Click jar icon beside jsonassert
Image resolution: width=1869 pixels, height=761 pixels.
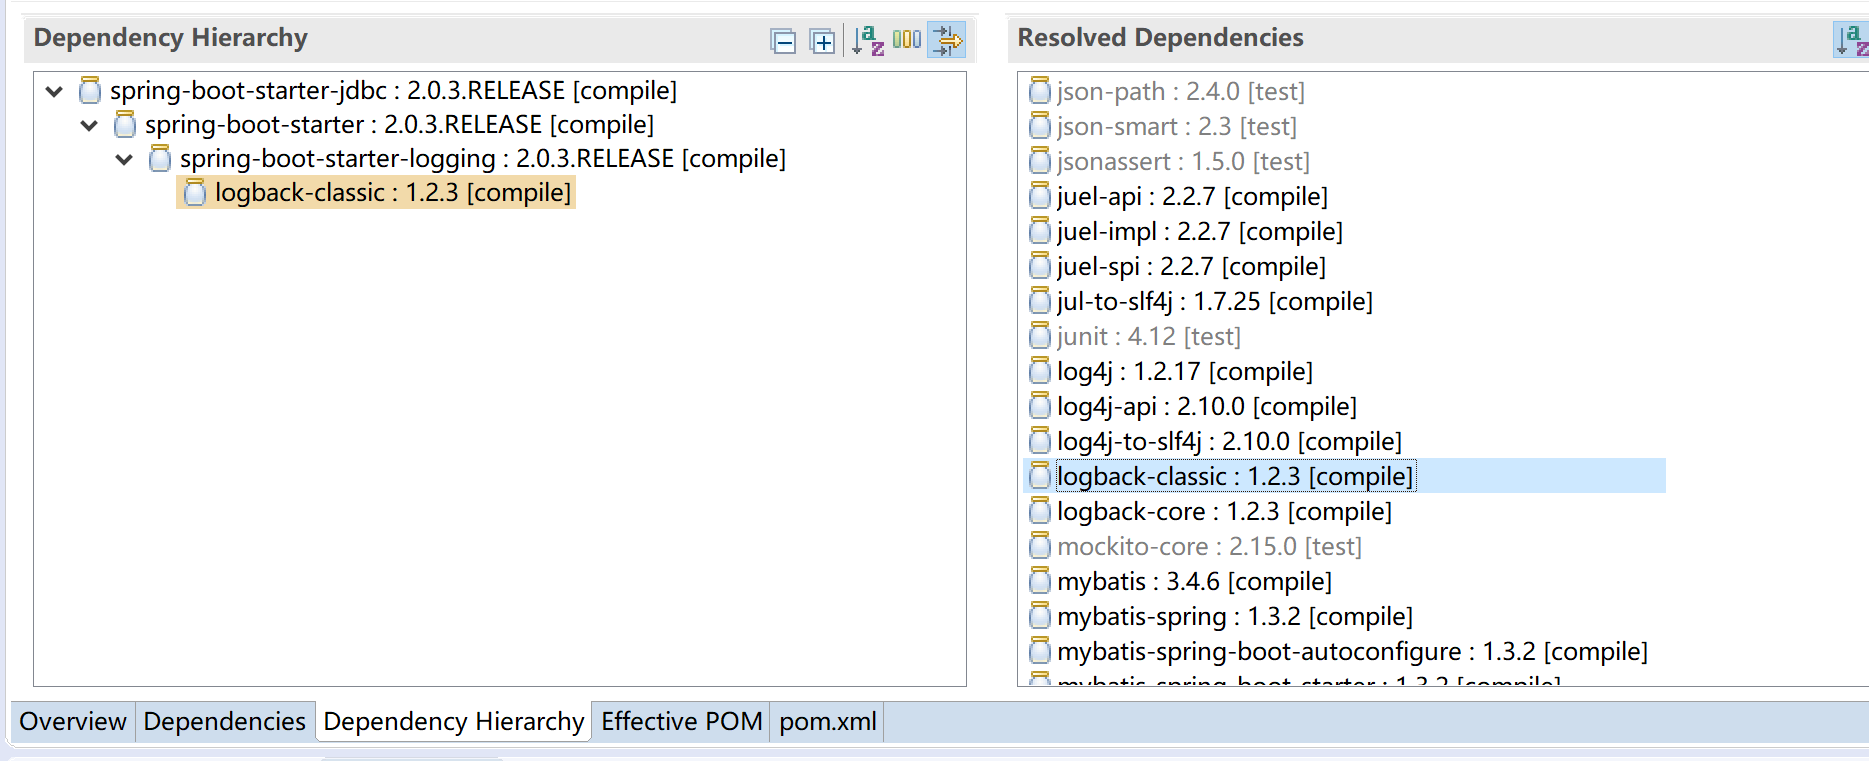1040,161
